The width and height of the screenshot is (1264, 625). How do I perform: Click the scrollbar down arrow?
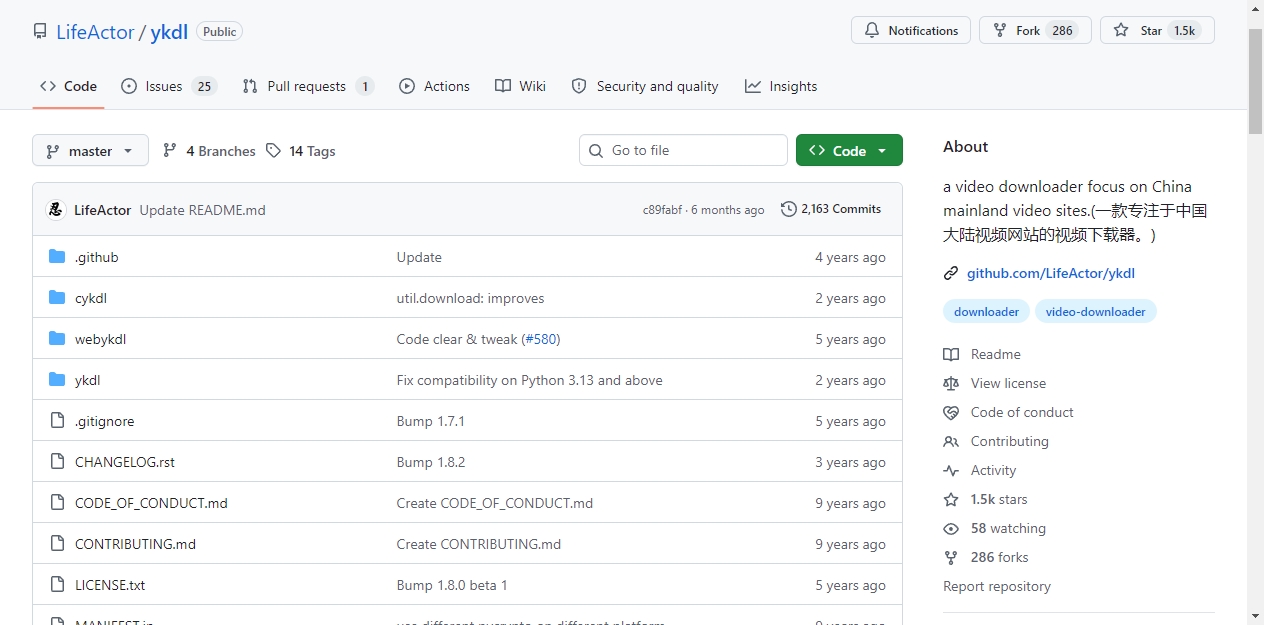point(1256,616)
